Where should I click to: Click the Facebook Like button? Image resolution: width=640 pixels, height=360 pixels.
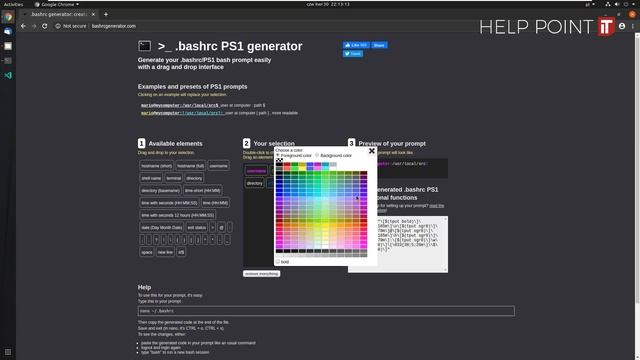[x=356, y=45]
